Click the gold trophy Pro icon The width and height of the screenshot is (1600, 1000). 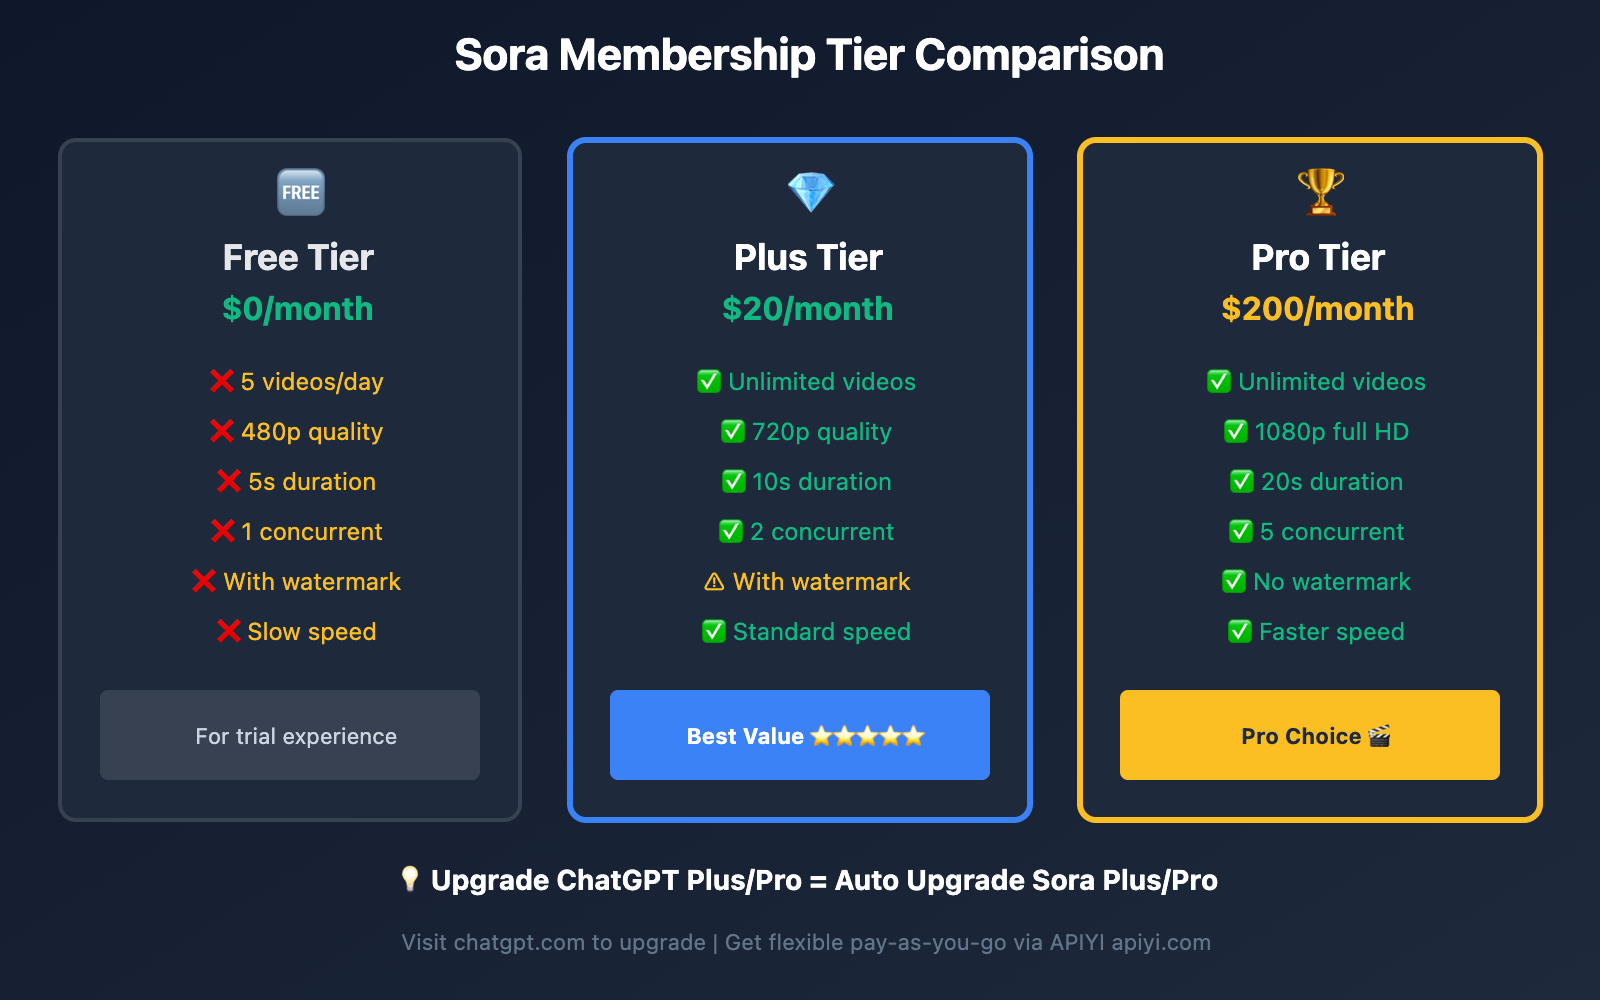tap(1320, 192)
